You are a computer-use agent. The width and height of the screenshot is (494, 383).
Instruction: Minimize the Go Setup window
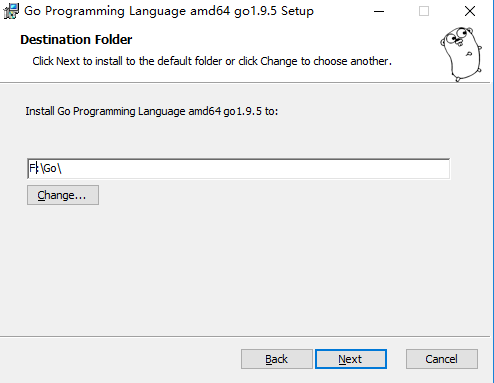coord(379,11)
